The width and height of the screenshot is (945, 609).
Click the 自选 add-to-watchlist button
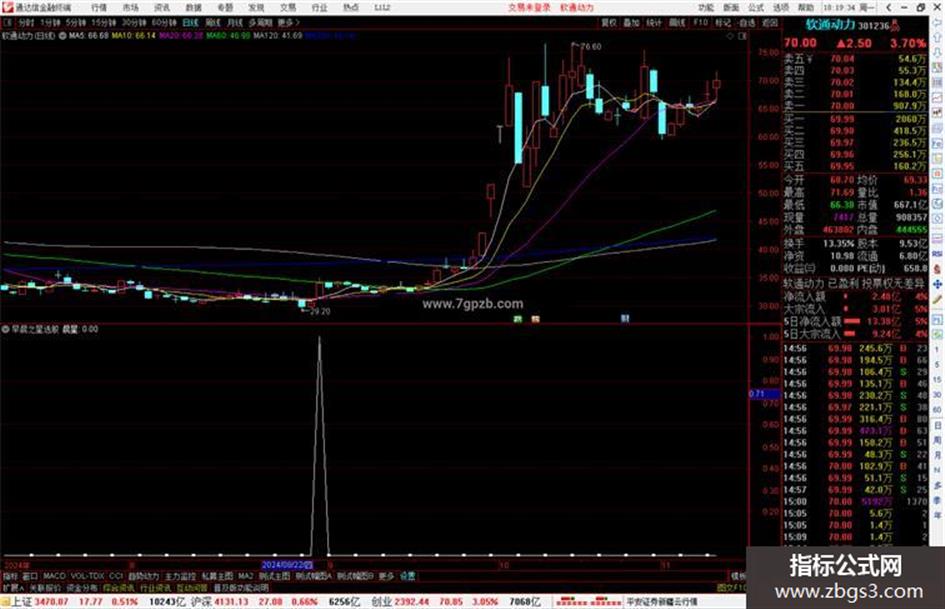747,22
